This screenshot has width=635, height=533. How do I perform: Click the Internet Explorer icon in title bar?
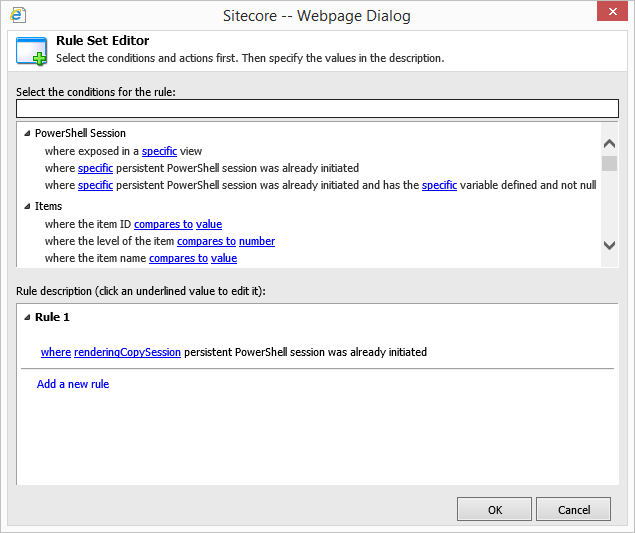tap(18, 14)
